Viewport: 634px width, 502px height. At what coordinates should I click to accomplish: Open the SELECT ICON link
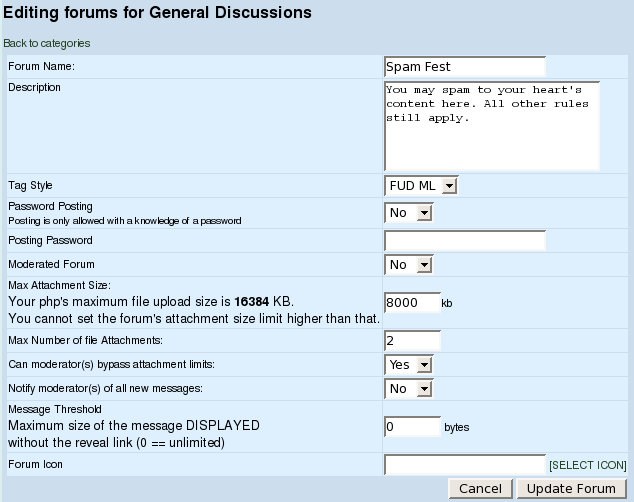(588, 466)
